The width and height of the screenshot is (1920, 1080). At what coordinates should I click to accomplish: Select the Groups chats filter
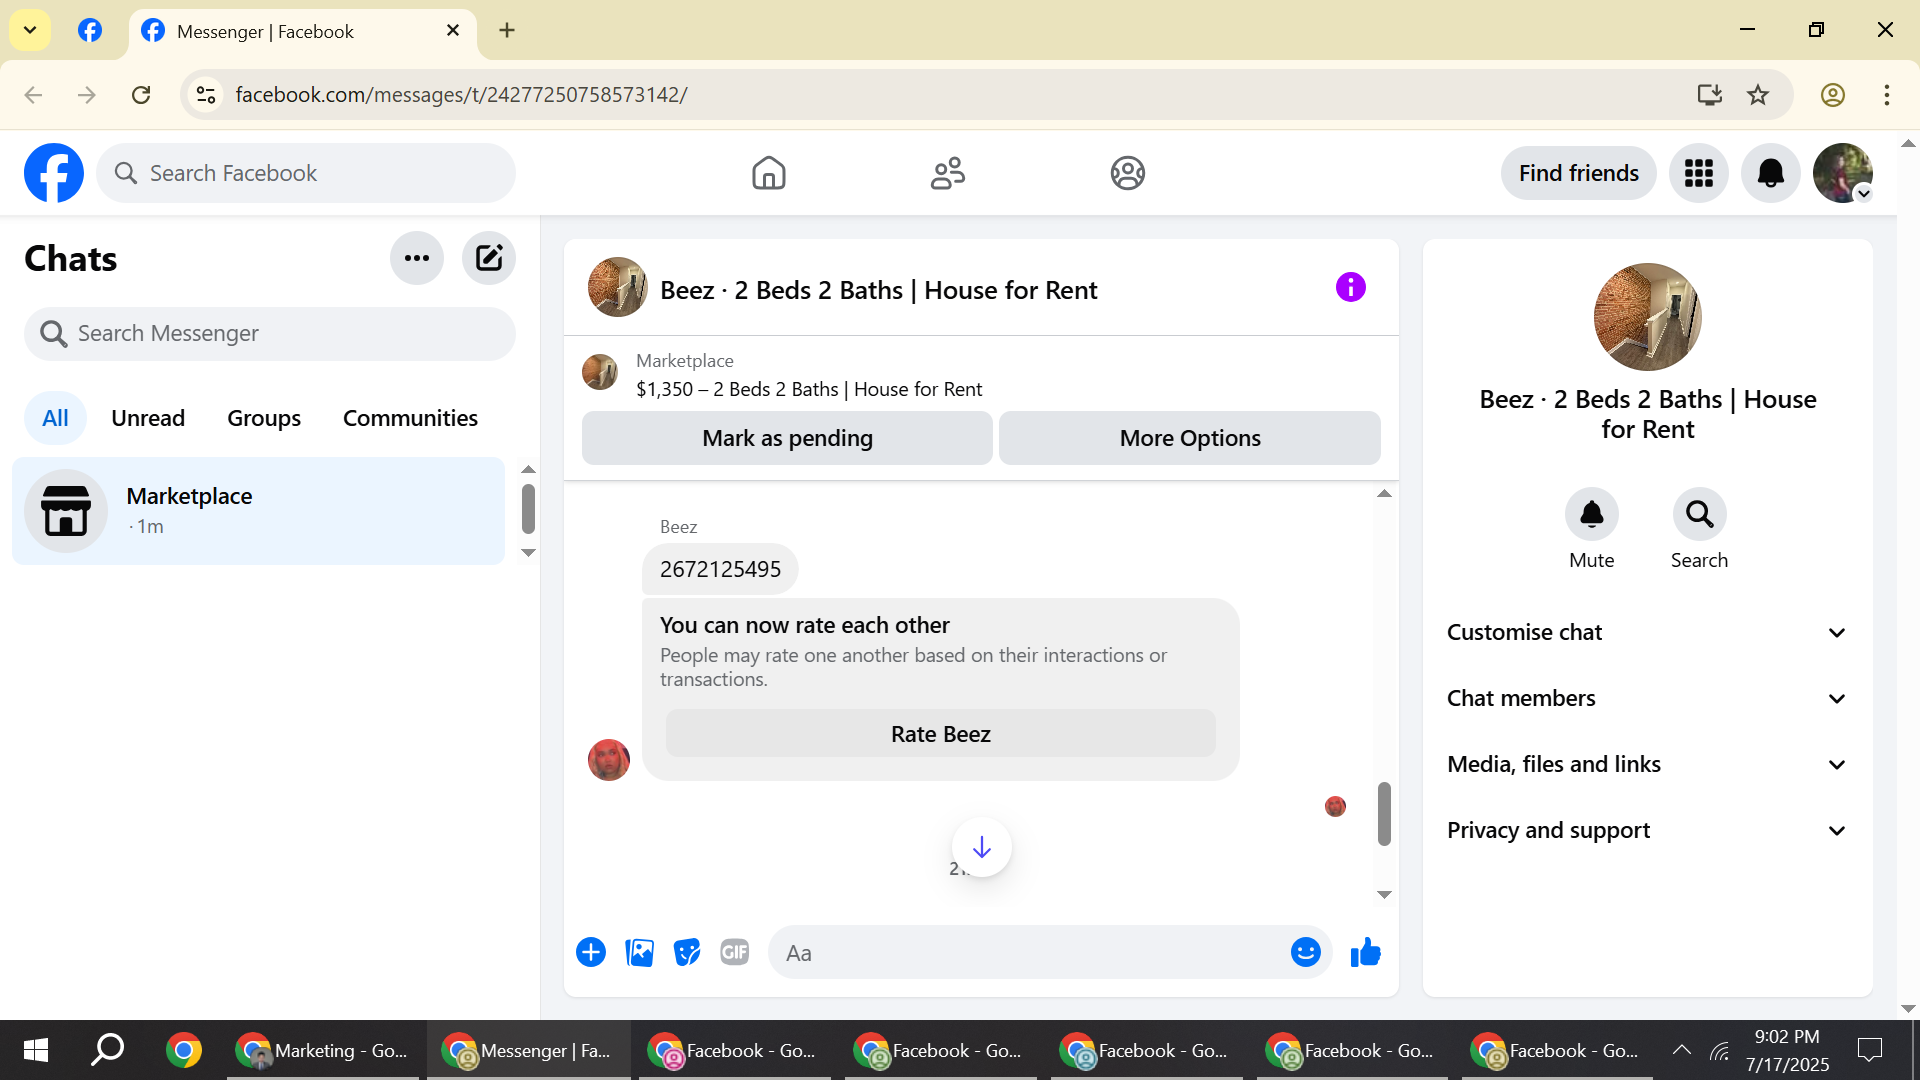coord(264,418)
